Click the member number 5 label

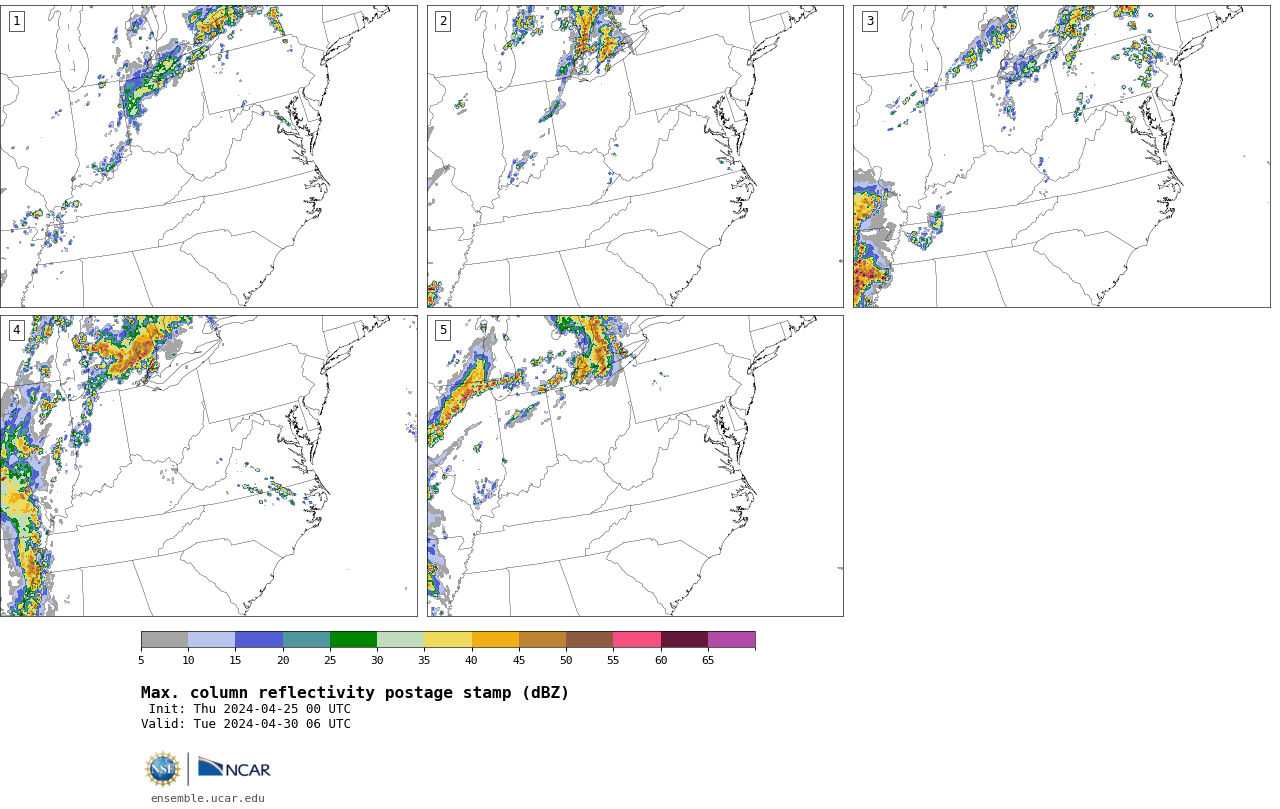click(443, 330)
